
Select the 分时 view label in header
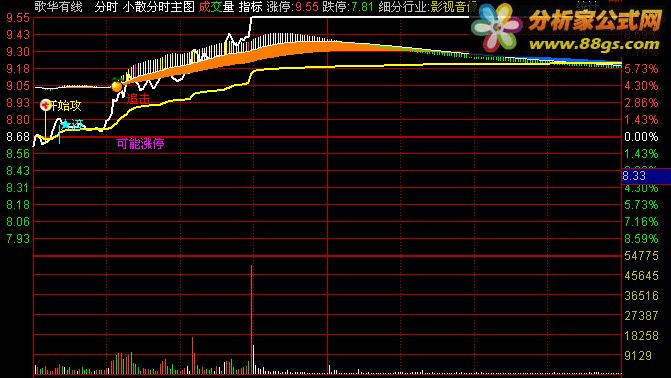point(106,7)
